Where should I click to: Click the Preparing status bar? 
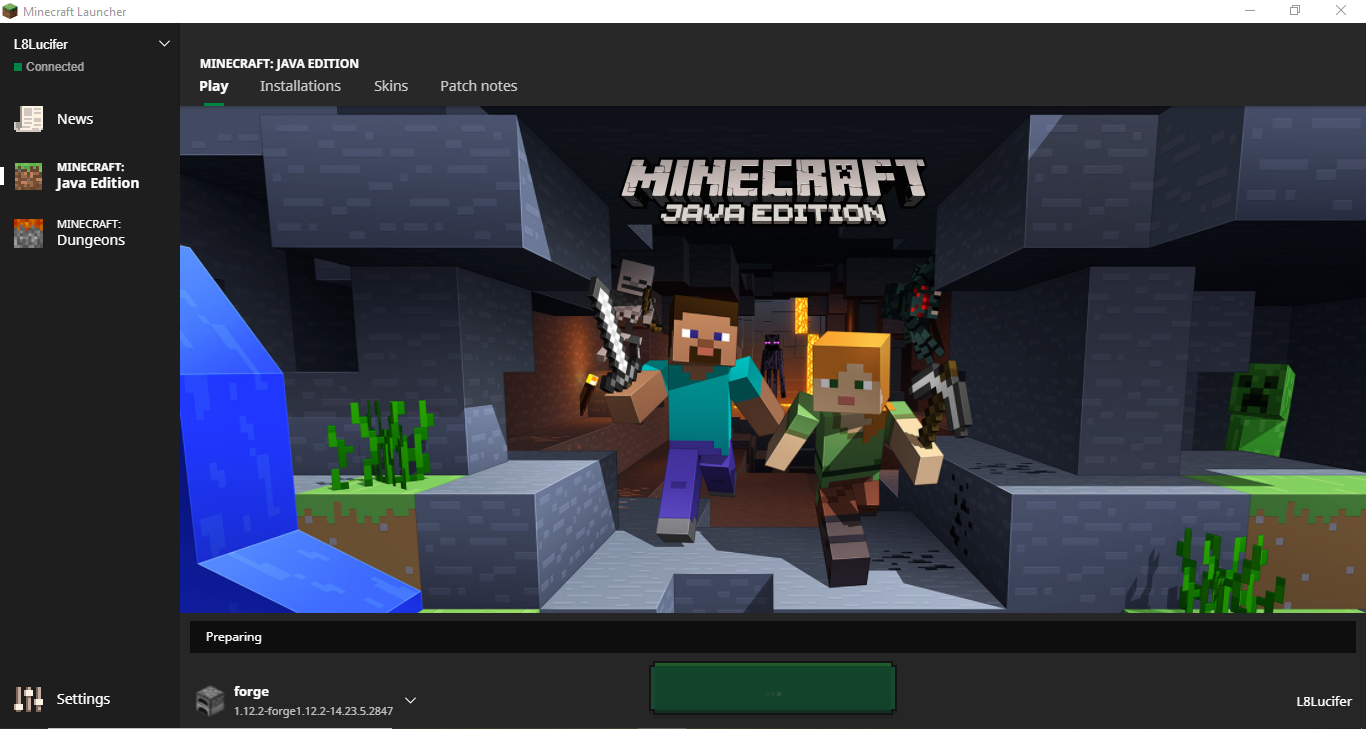pos(773,637)
